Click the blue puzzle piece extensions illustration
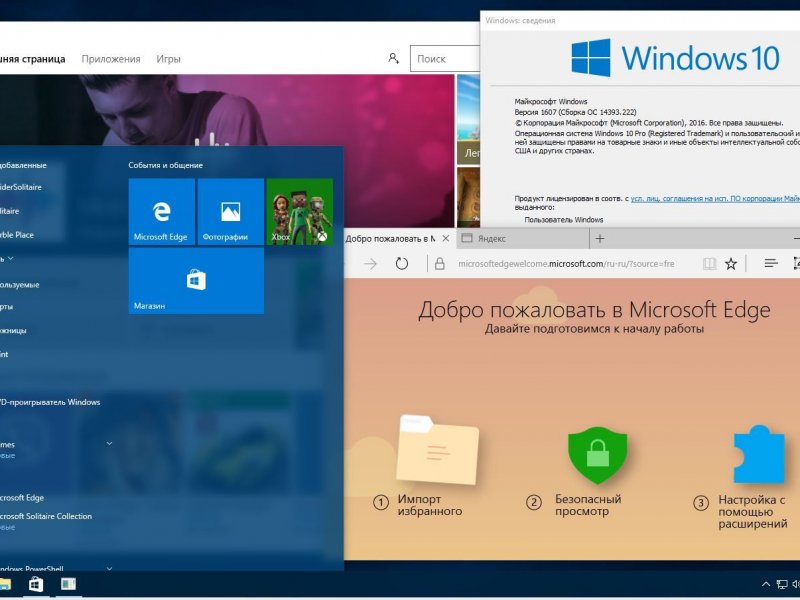 coord(759,455)
